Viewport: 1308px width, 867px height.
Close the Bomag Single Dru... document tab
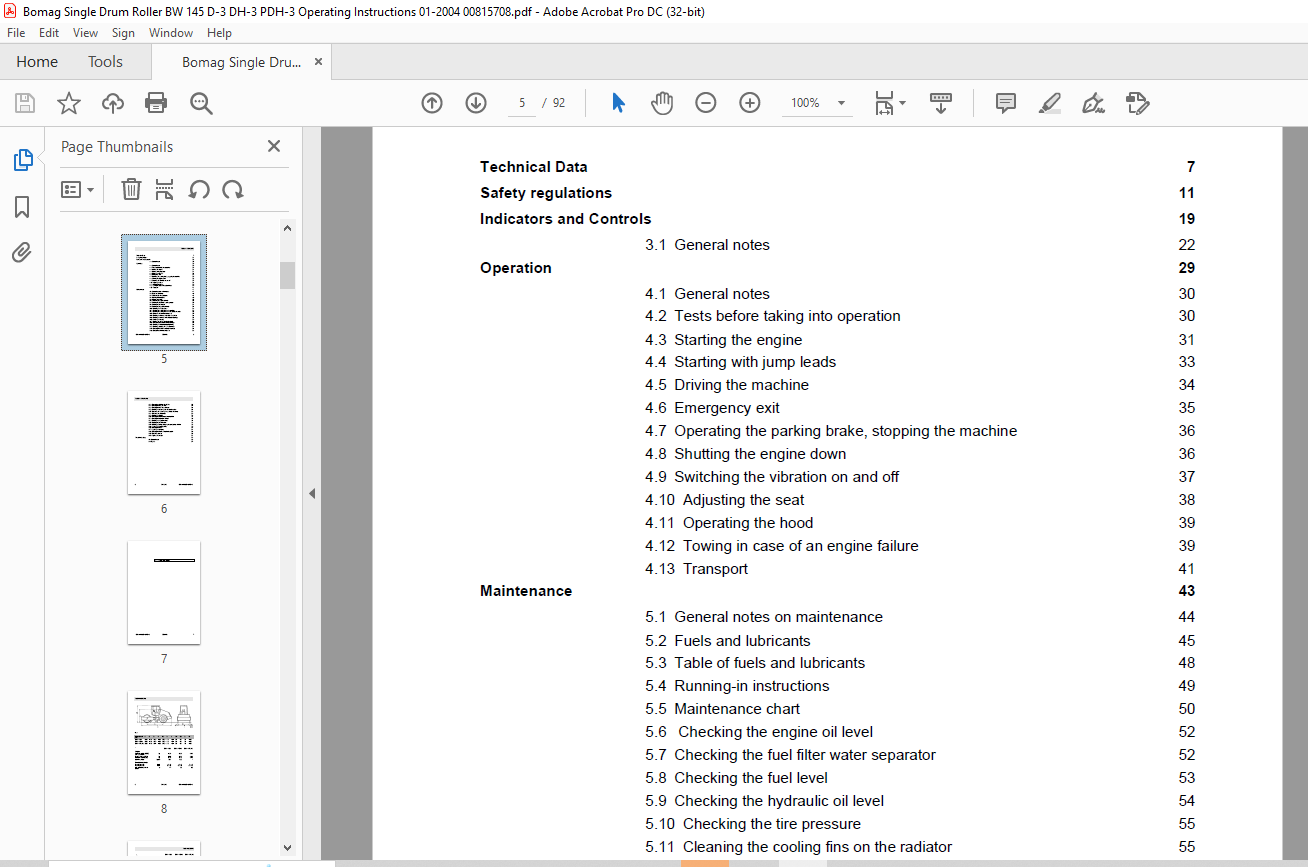[319, 62]
